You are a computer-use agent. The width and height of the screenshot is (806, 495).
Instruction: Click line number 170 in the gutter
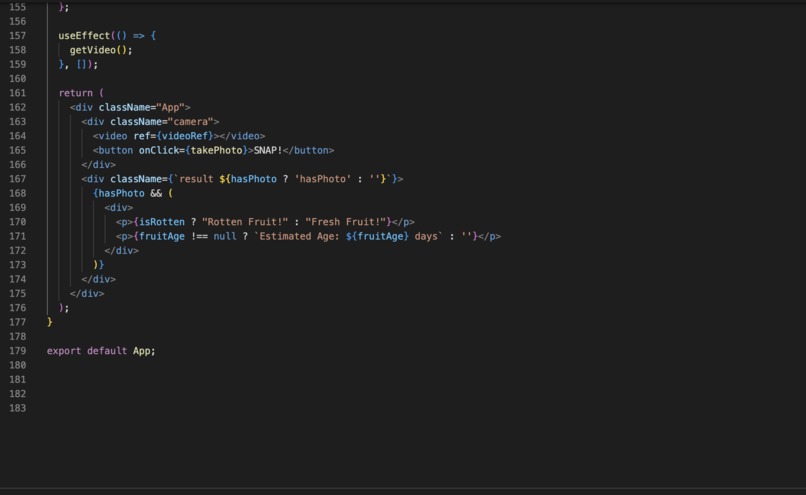pyautogui.click(x=17, y=222)
